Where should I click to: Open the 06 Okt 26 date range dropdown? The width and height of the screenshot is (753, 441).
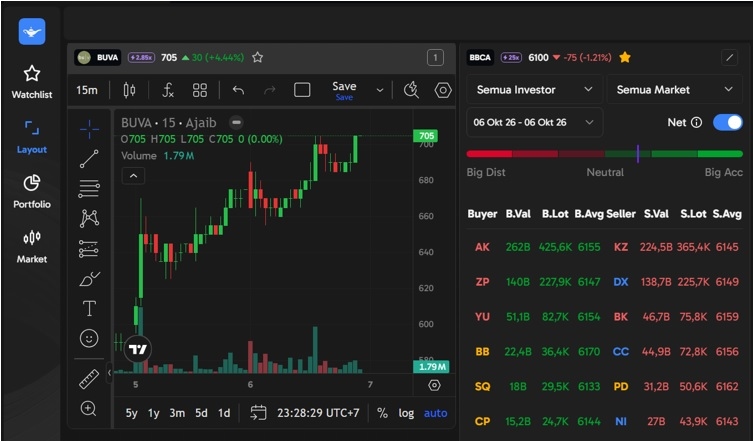coord(534,122)
